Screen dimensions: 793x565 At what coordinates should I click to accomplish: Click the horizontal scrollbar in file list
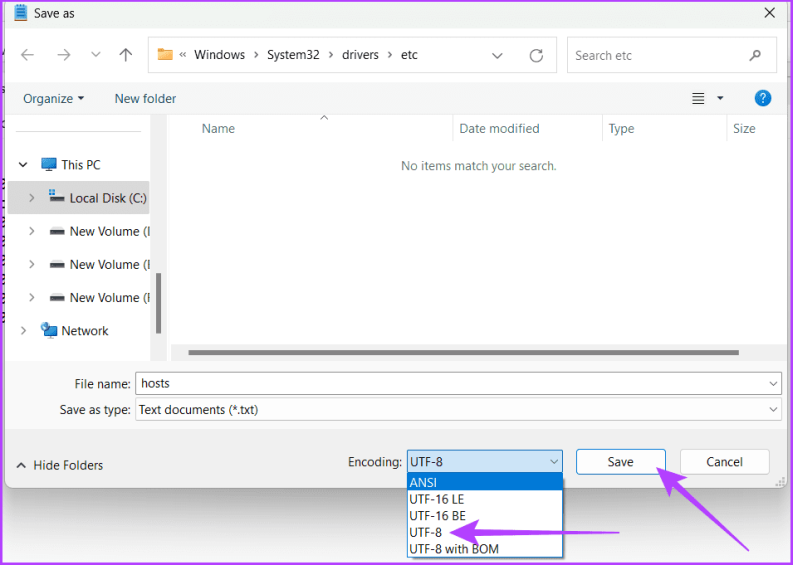pos(463,352)
